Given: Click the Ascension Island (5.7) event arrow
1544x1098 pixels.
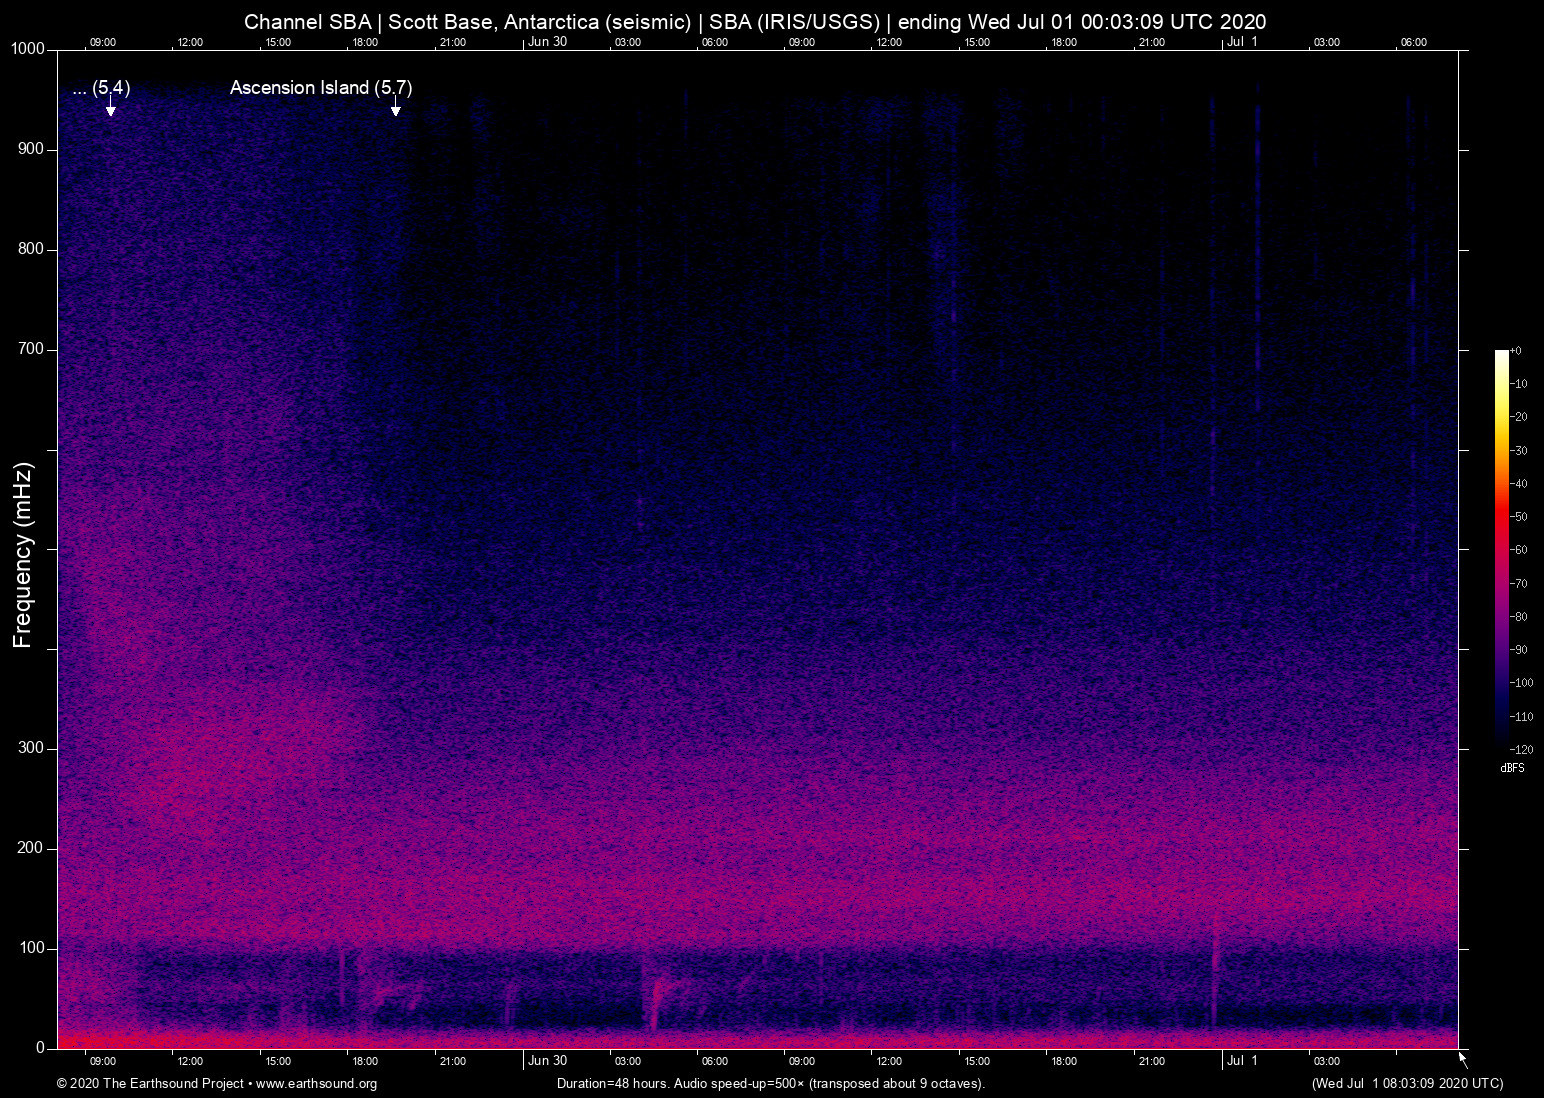Looking at the screenshot, I should point(396,107).
